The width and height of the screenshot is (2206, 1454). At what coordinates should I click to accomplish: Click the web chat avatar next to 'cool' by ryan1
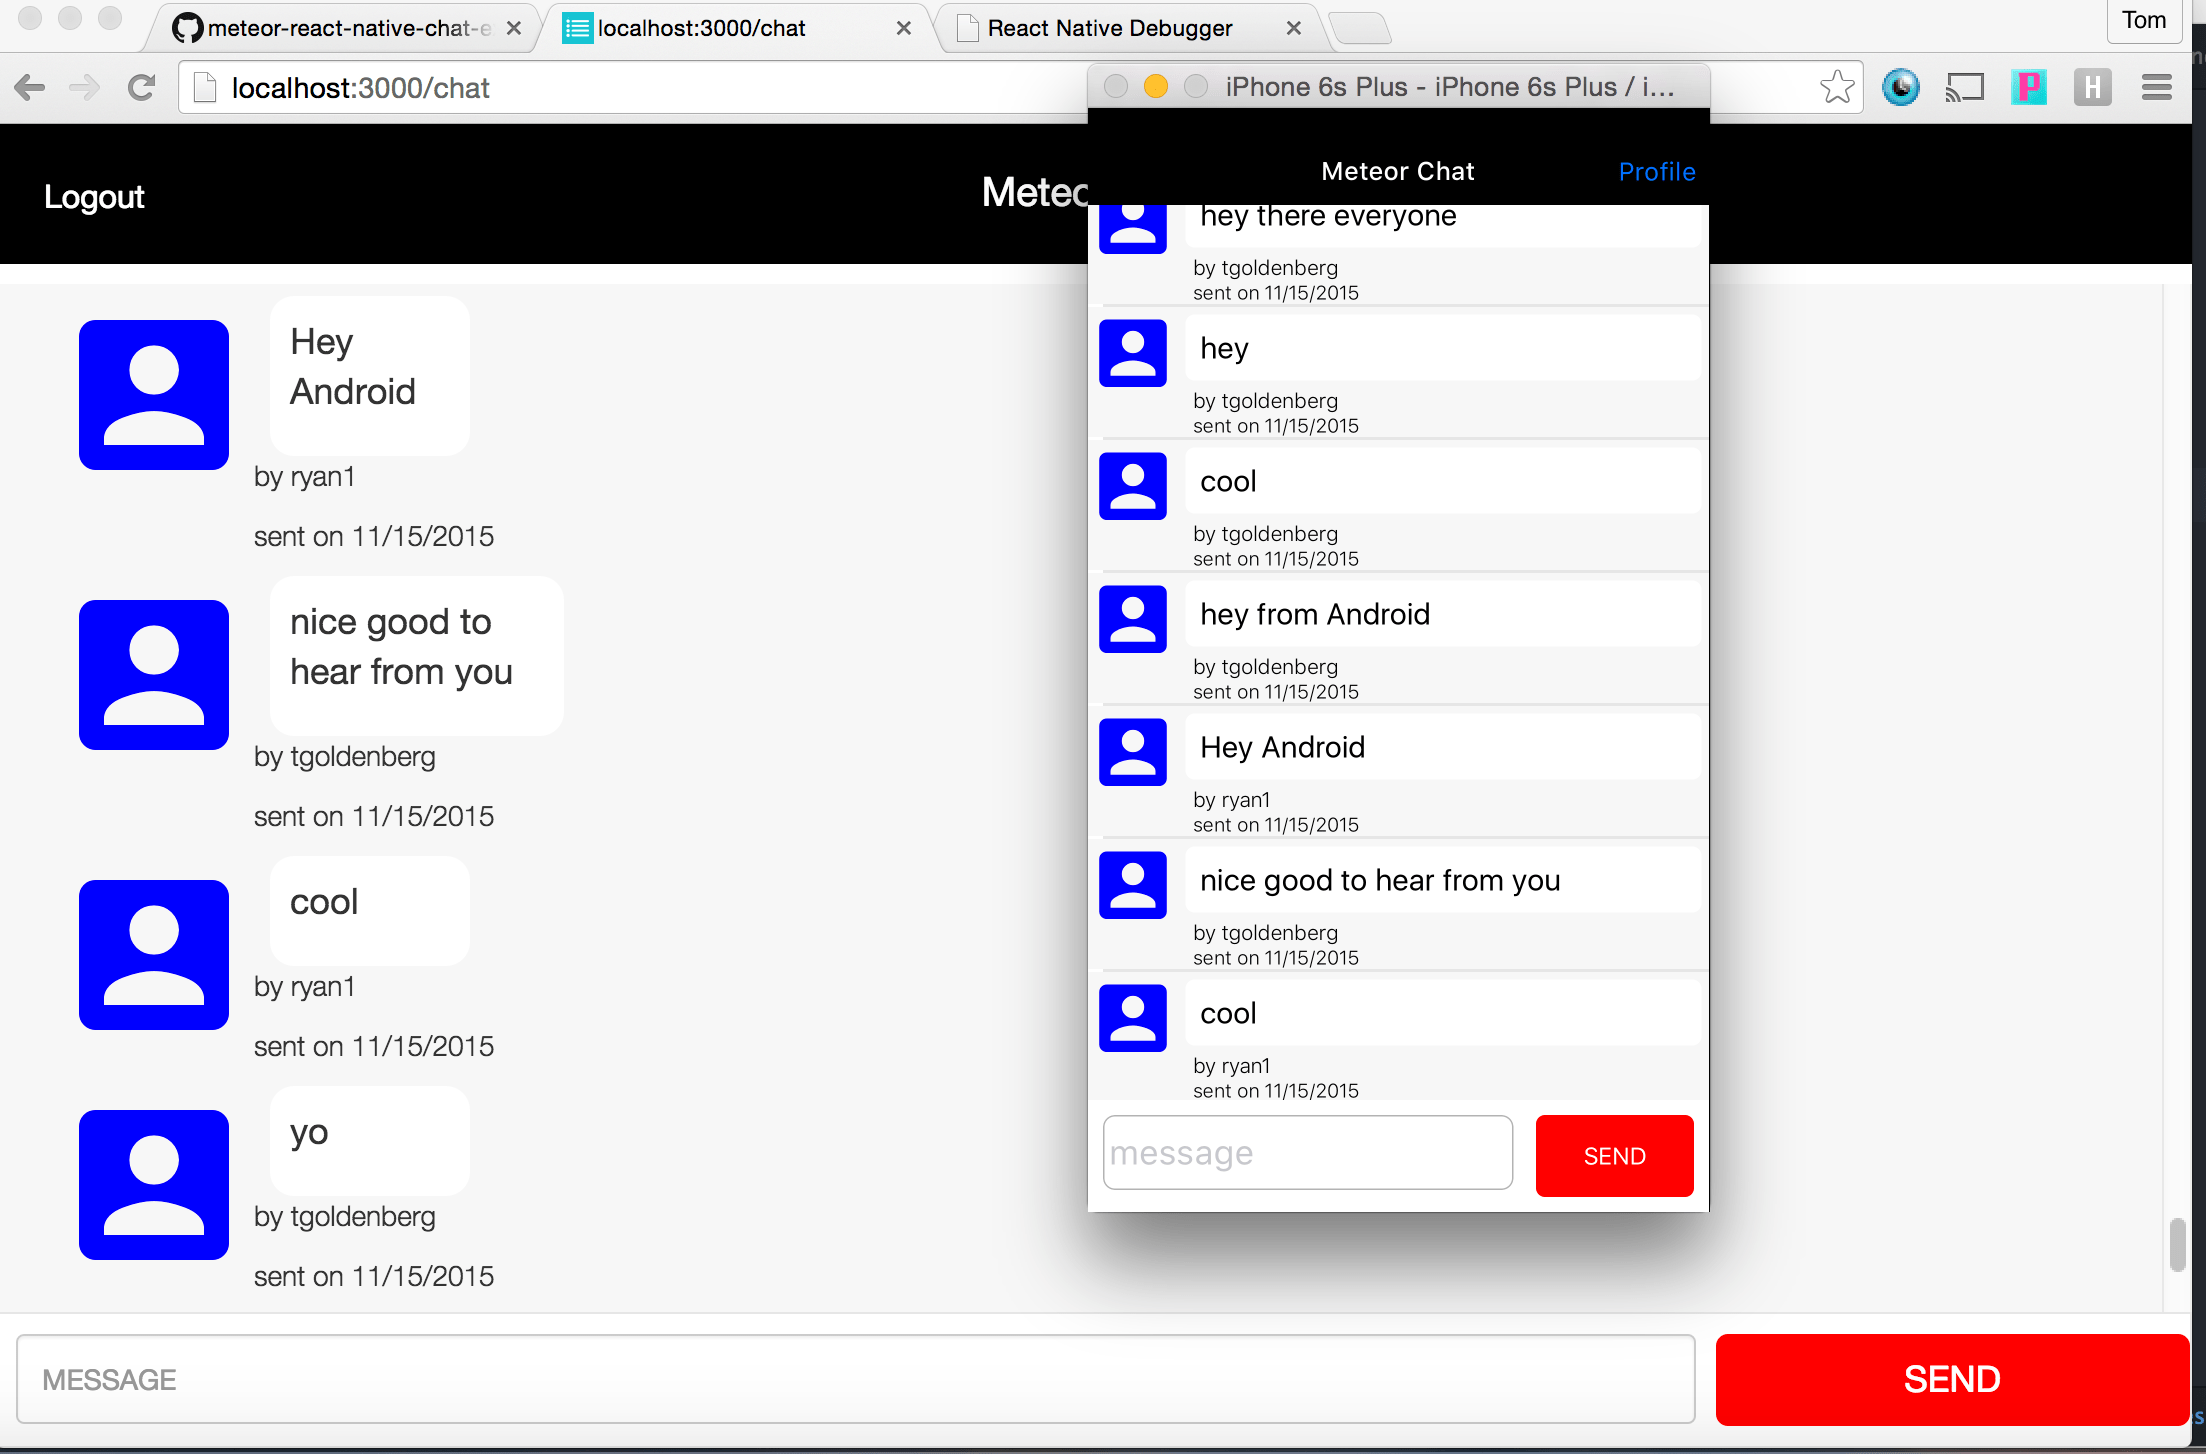click(154, 955)
